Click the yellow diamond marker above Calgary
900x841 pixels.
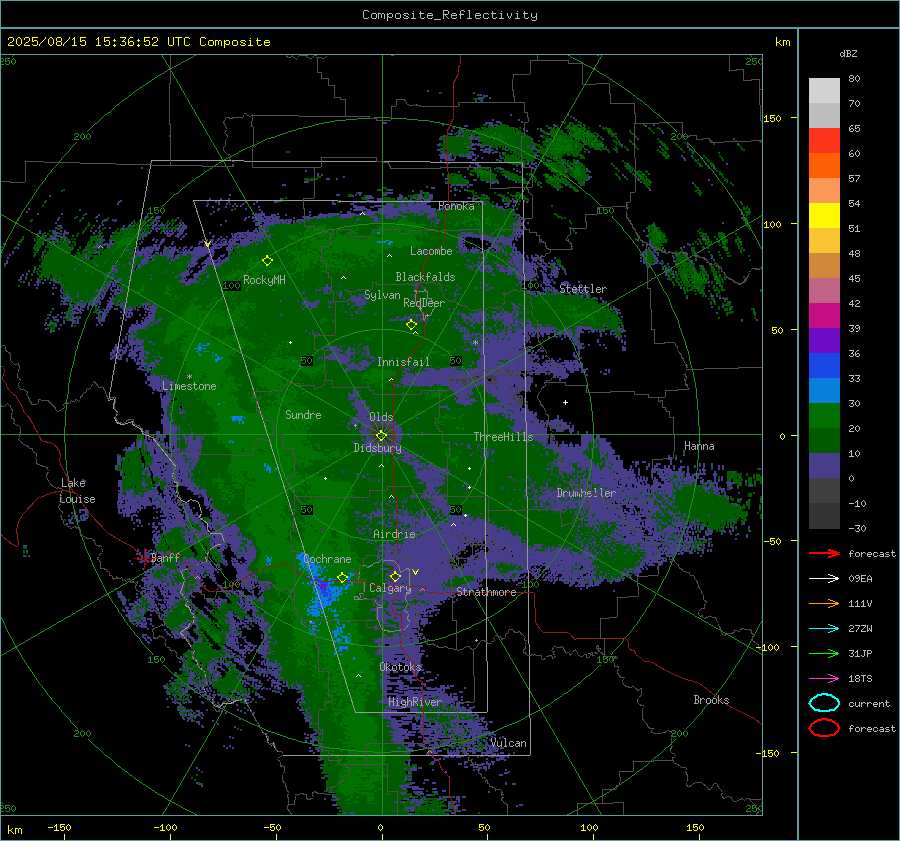pyautogui.click(x=395, y=576)
